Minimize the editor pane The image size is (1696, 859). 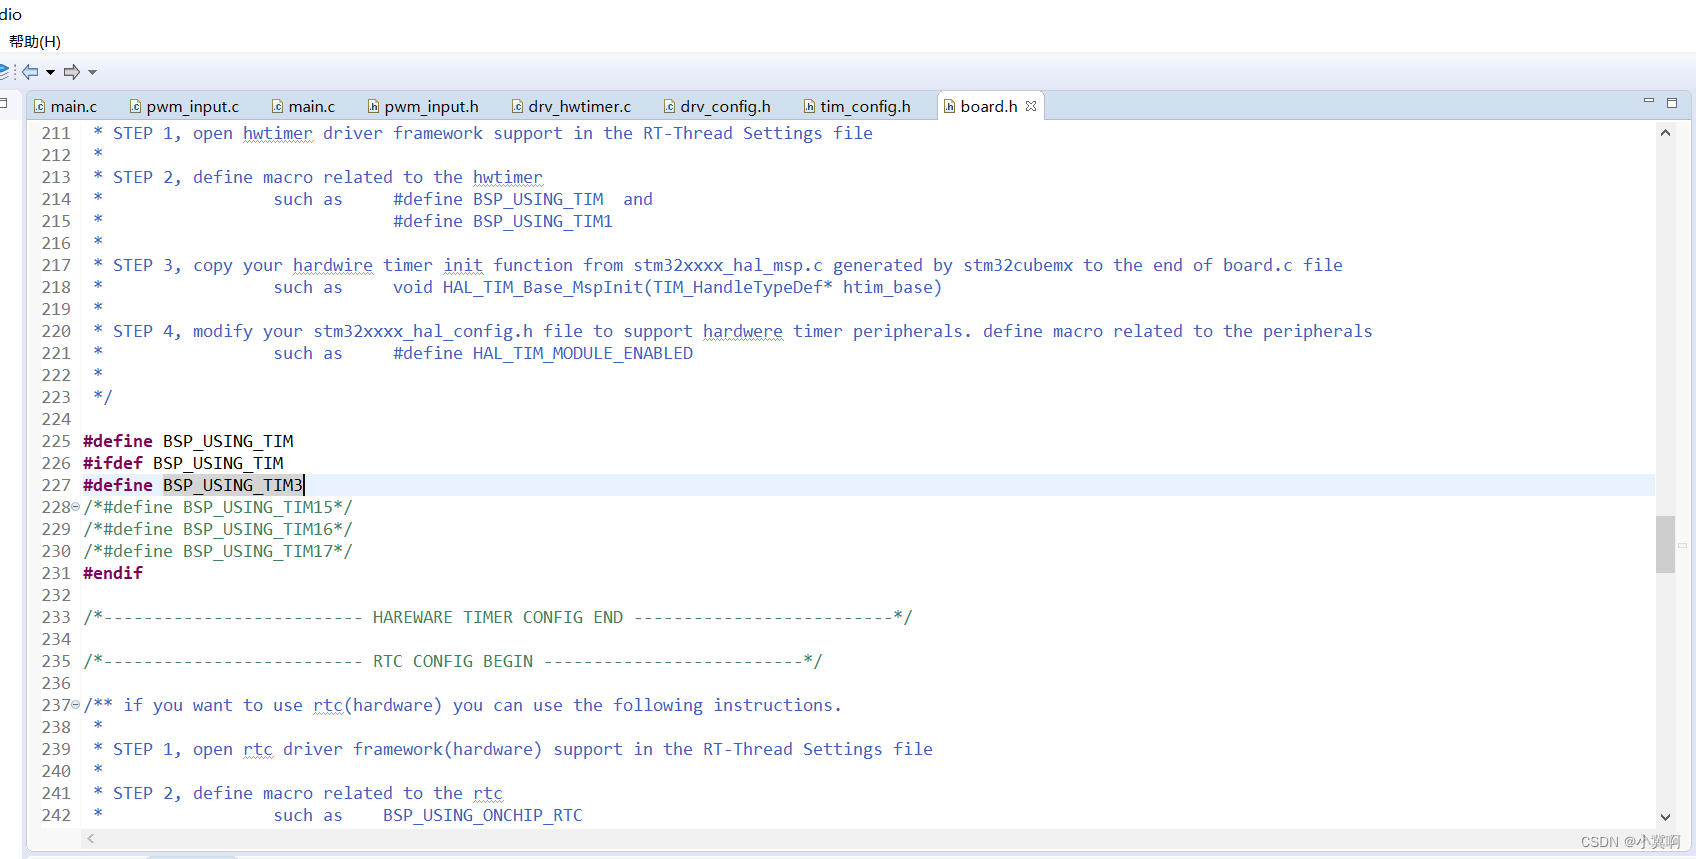pyautogui.click(x=1649, y=102)
